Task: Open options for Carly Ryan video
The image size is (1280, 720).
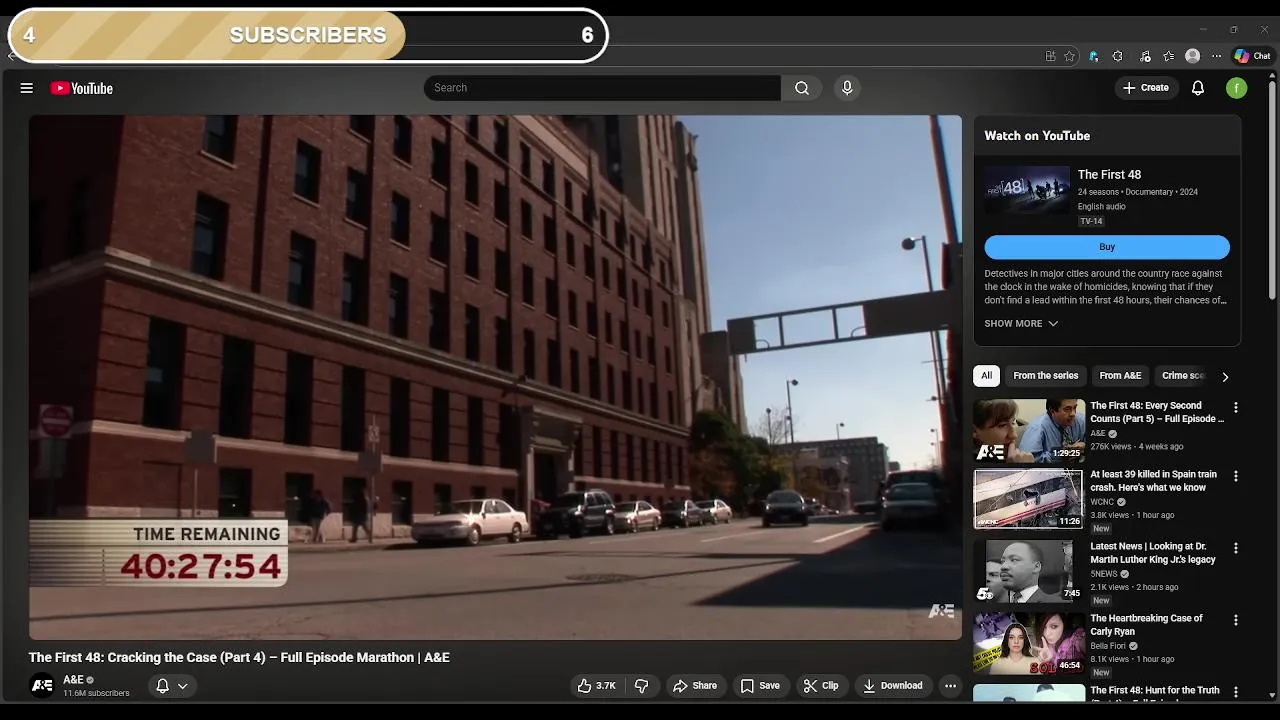Action: pyautogui.click(x=1236, y=621)
